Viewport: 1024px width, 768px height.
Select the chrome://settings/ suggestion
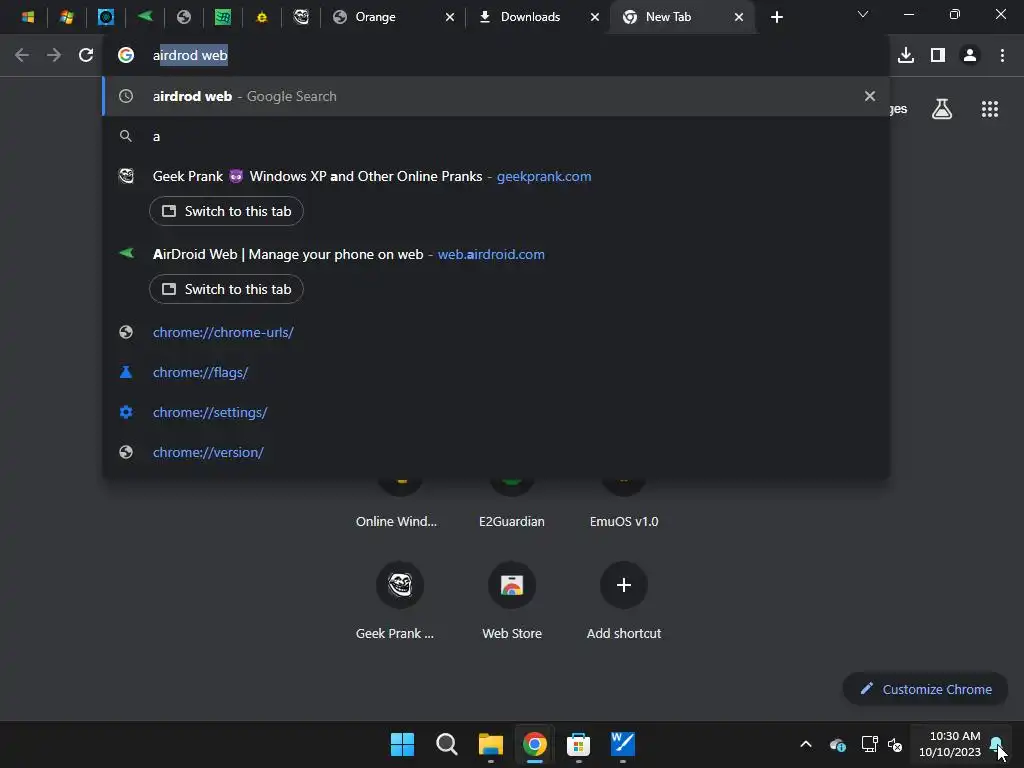click(x=496, y=412)
